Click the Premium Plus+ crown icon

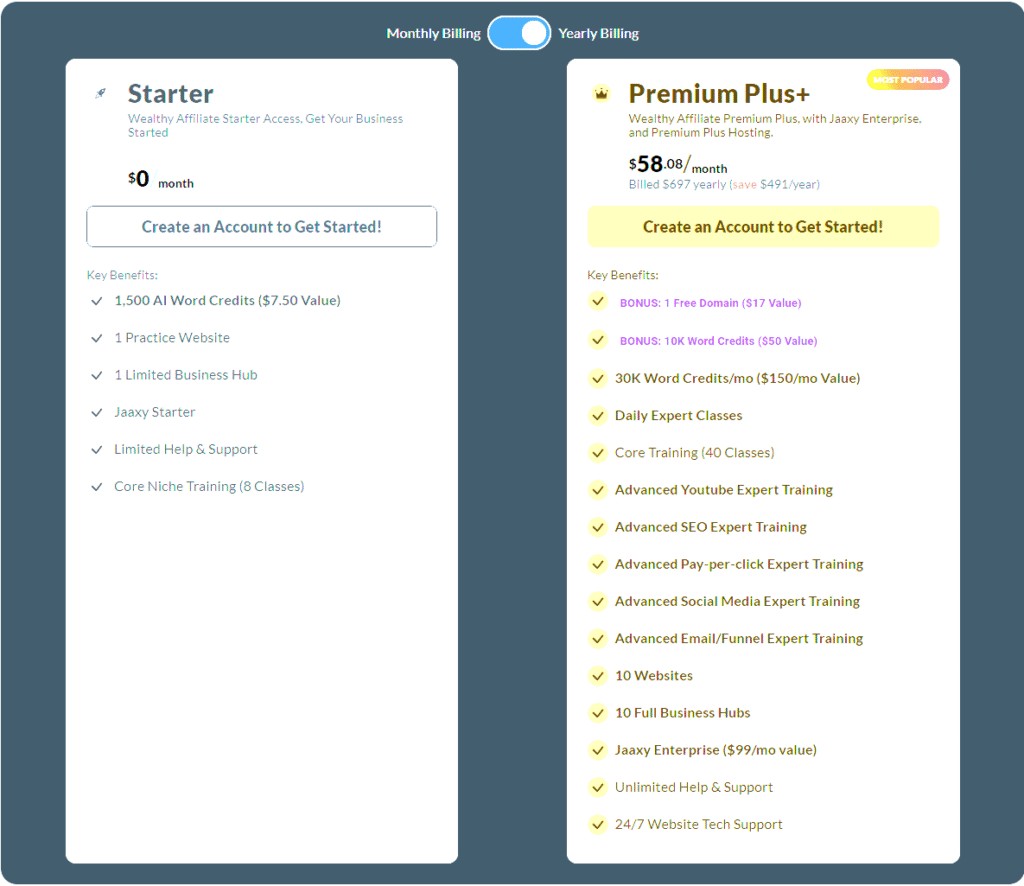601,94
